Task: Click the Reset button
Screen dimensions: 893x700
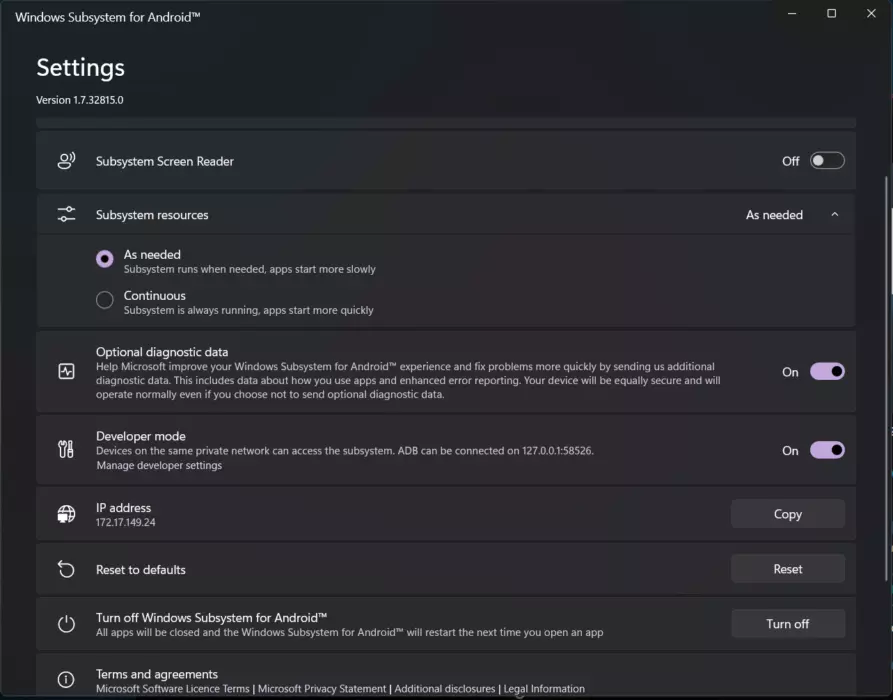Action: [x=787, y=568]
